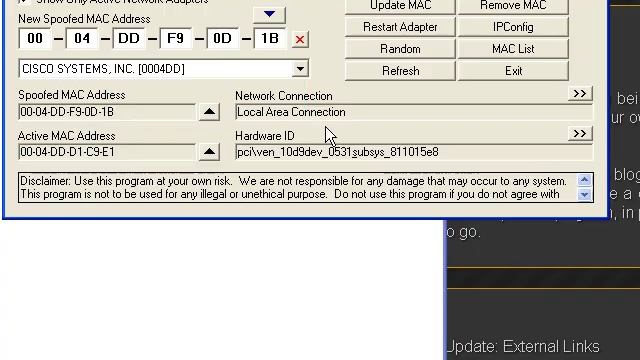Copy Active MAC Address up using arrow button

[x=209, y=152]
